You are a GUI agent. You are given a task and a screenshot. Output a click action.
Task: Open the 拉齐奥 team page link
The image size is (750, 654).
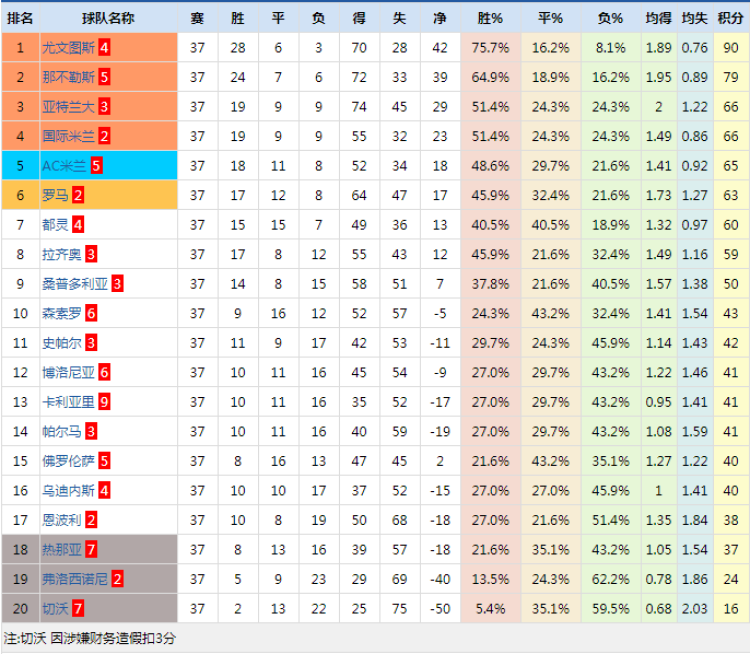pyautogui.click(x=62, y=254)
